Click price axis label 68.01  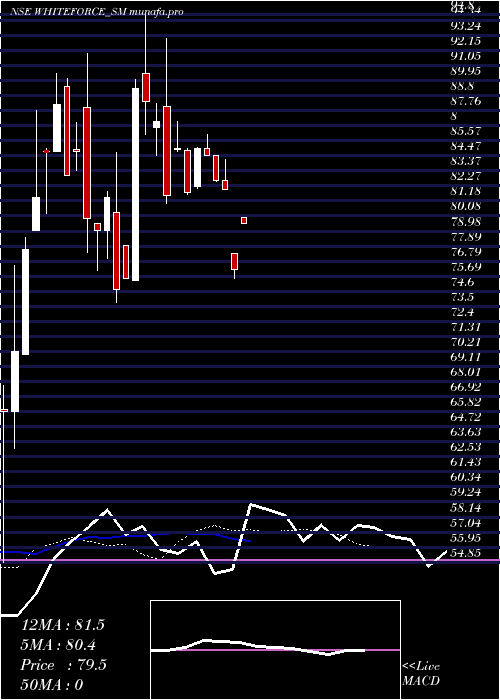465,372
